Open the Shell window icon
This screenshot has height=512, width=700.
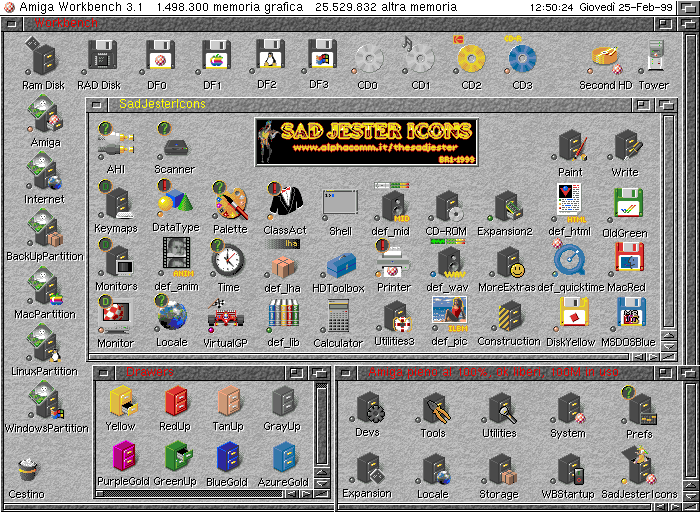point(340,204)
